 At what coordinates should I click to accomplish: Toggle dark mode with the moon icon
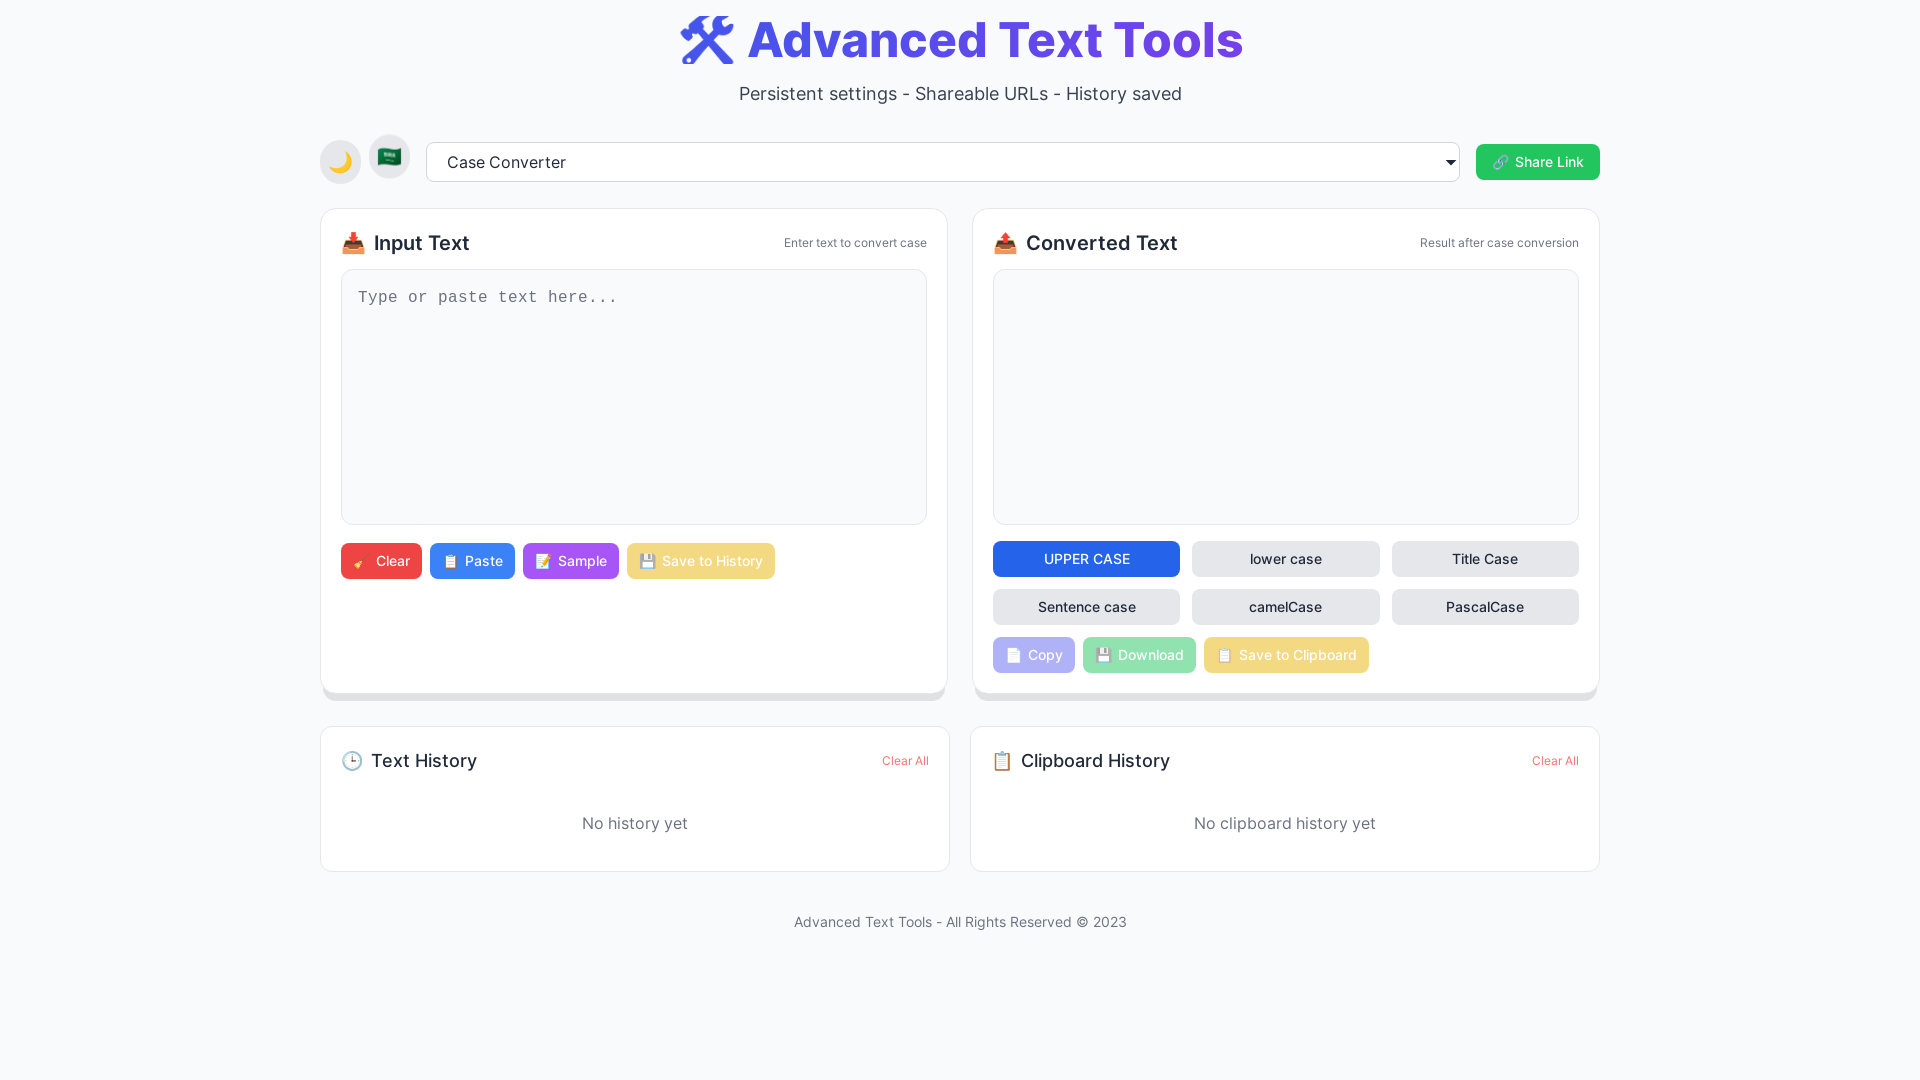340,162
